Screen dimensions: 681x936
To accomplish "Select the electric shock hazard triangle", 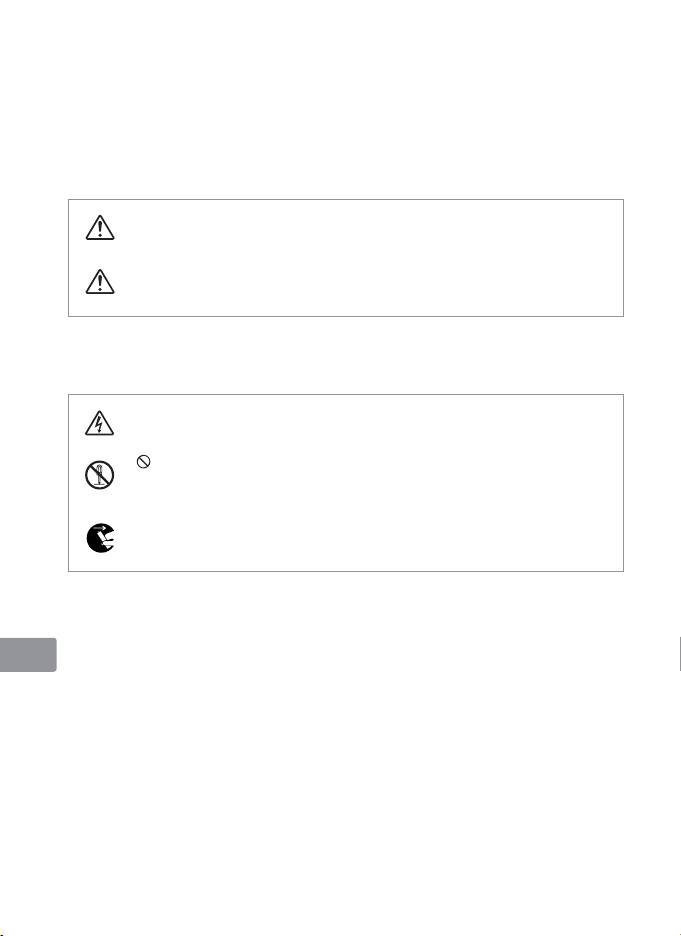I will tap(99, 424).
